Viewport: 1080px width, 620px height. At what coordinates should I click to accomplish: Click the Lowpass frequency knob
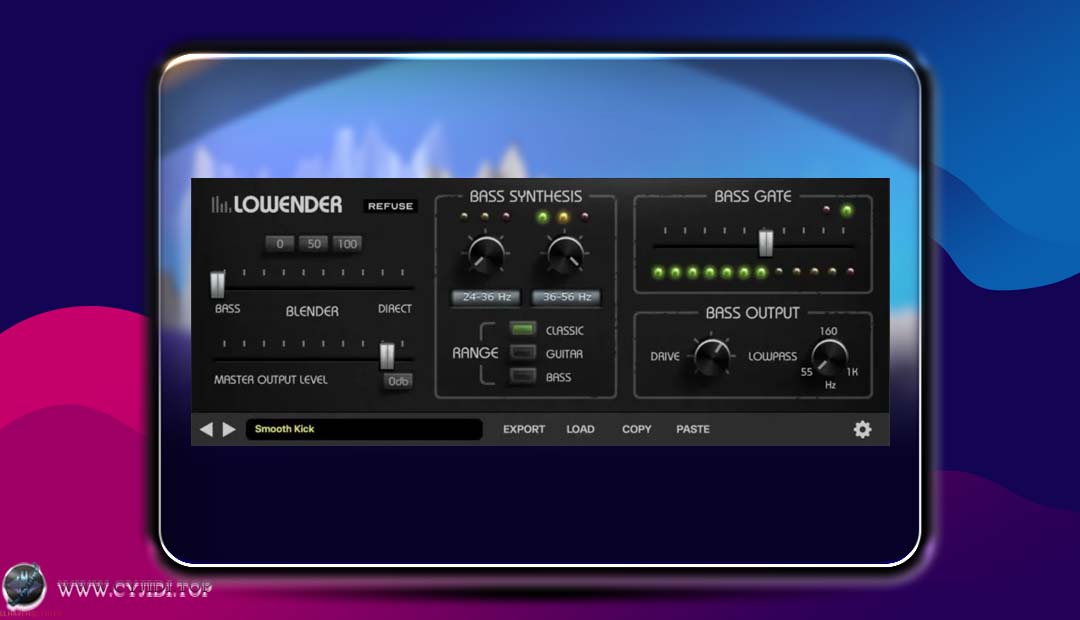(830, 355)
